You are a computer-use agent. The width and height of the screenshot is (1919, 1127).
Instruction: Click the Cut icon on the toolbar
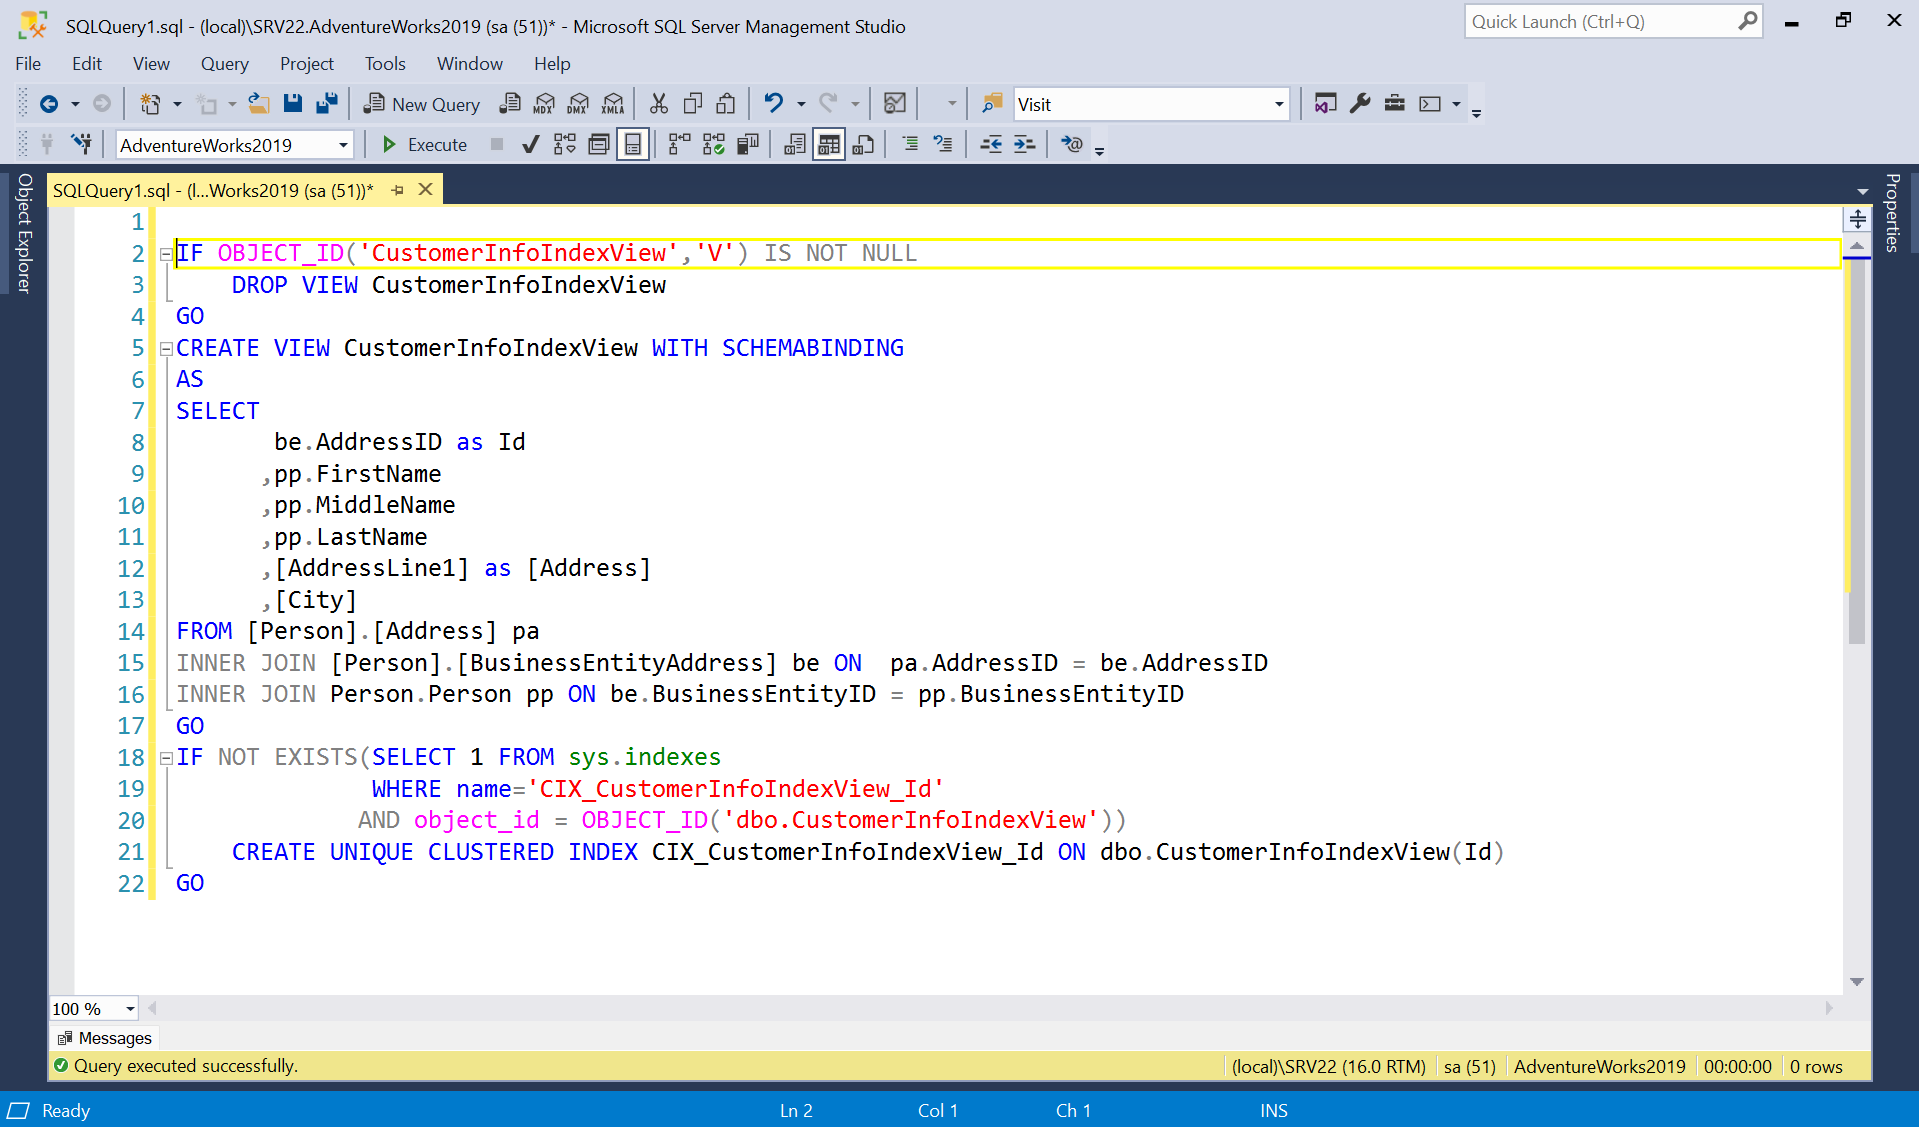[x=658, y=103]
